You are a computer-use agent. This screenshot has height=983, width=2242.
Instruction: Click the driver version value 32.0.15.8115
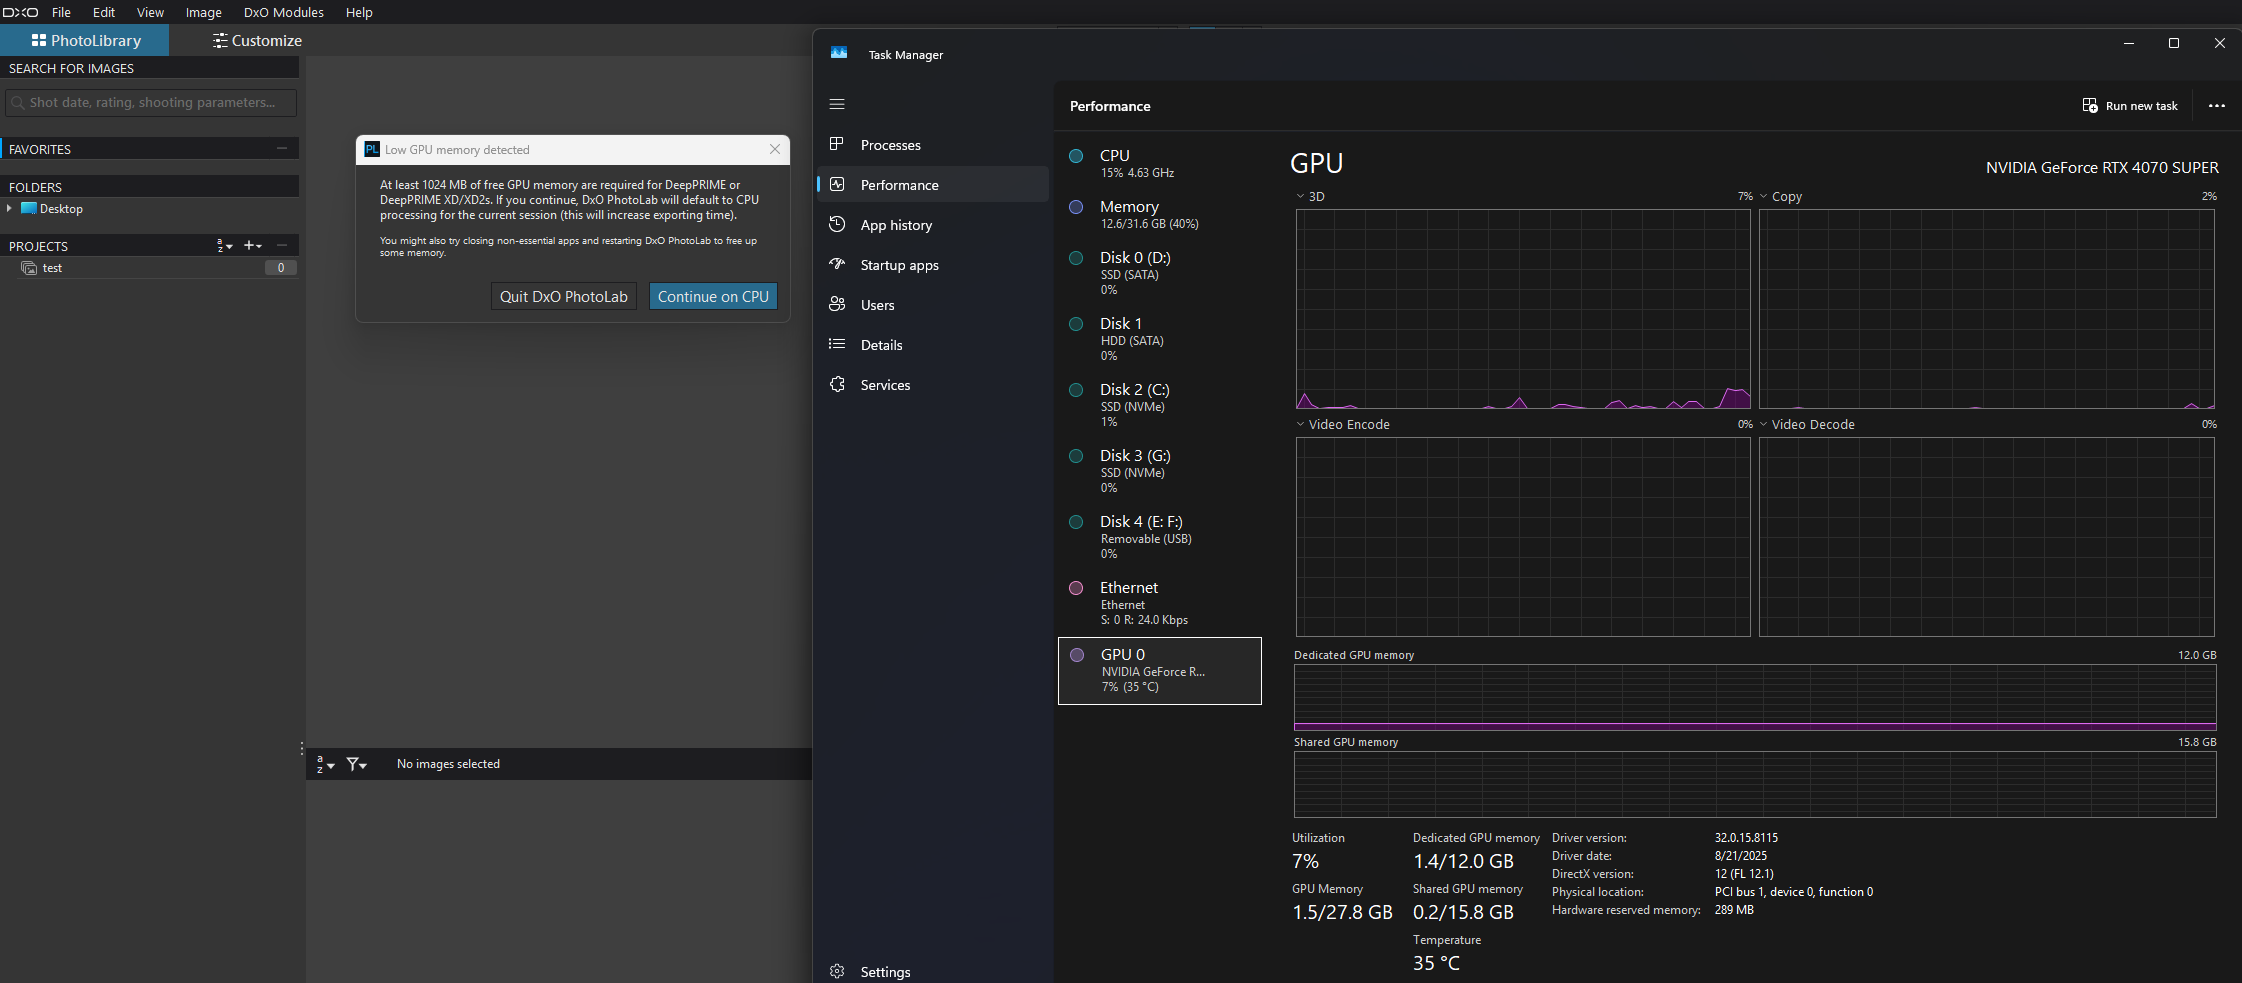[x=1746, y=838]
